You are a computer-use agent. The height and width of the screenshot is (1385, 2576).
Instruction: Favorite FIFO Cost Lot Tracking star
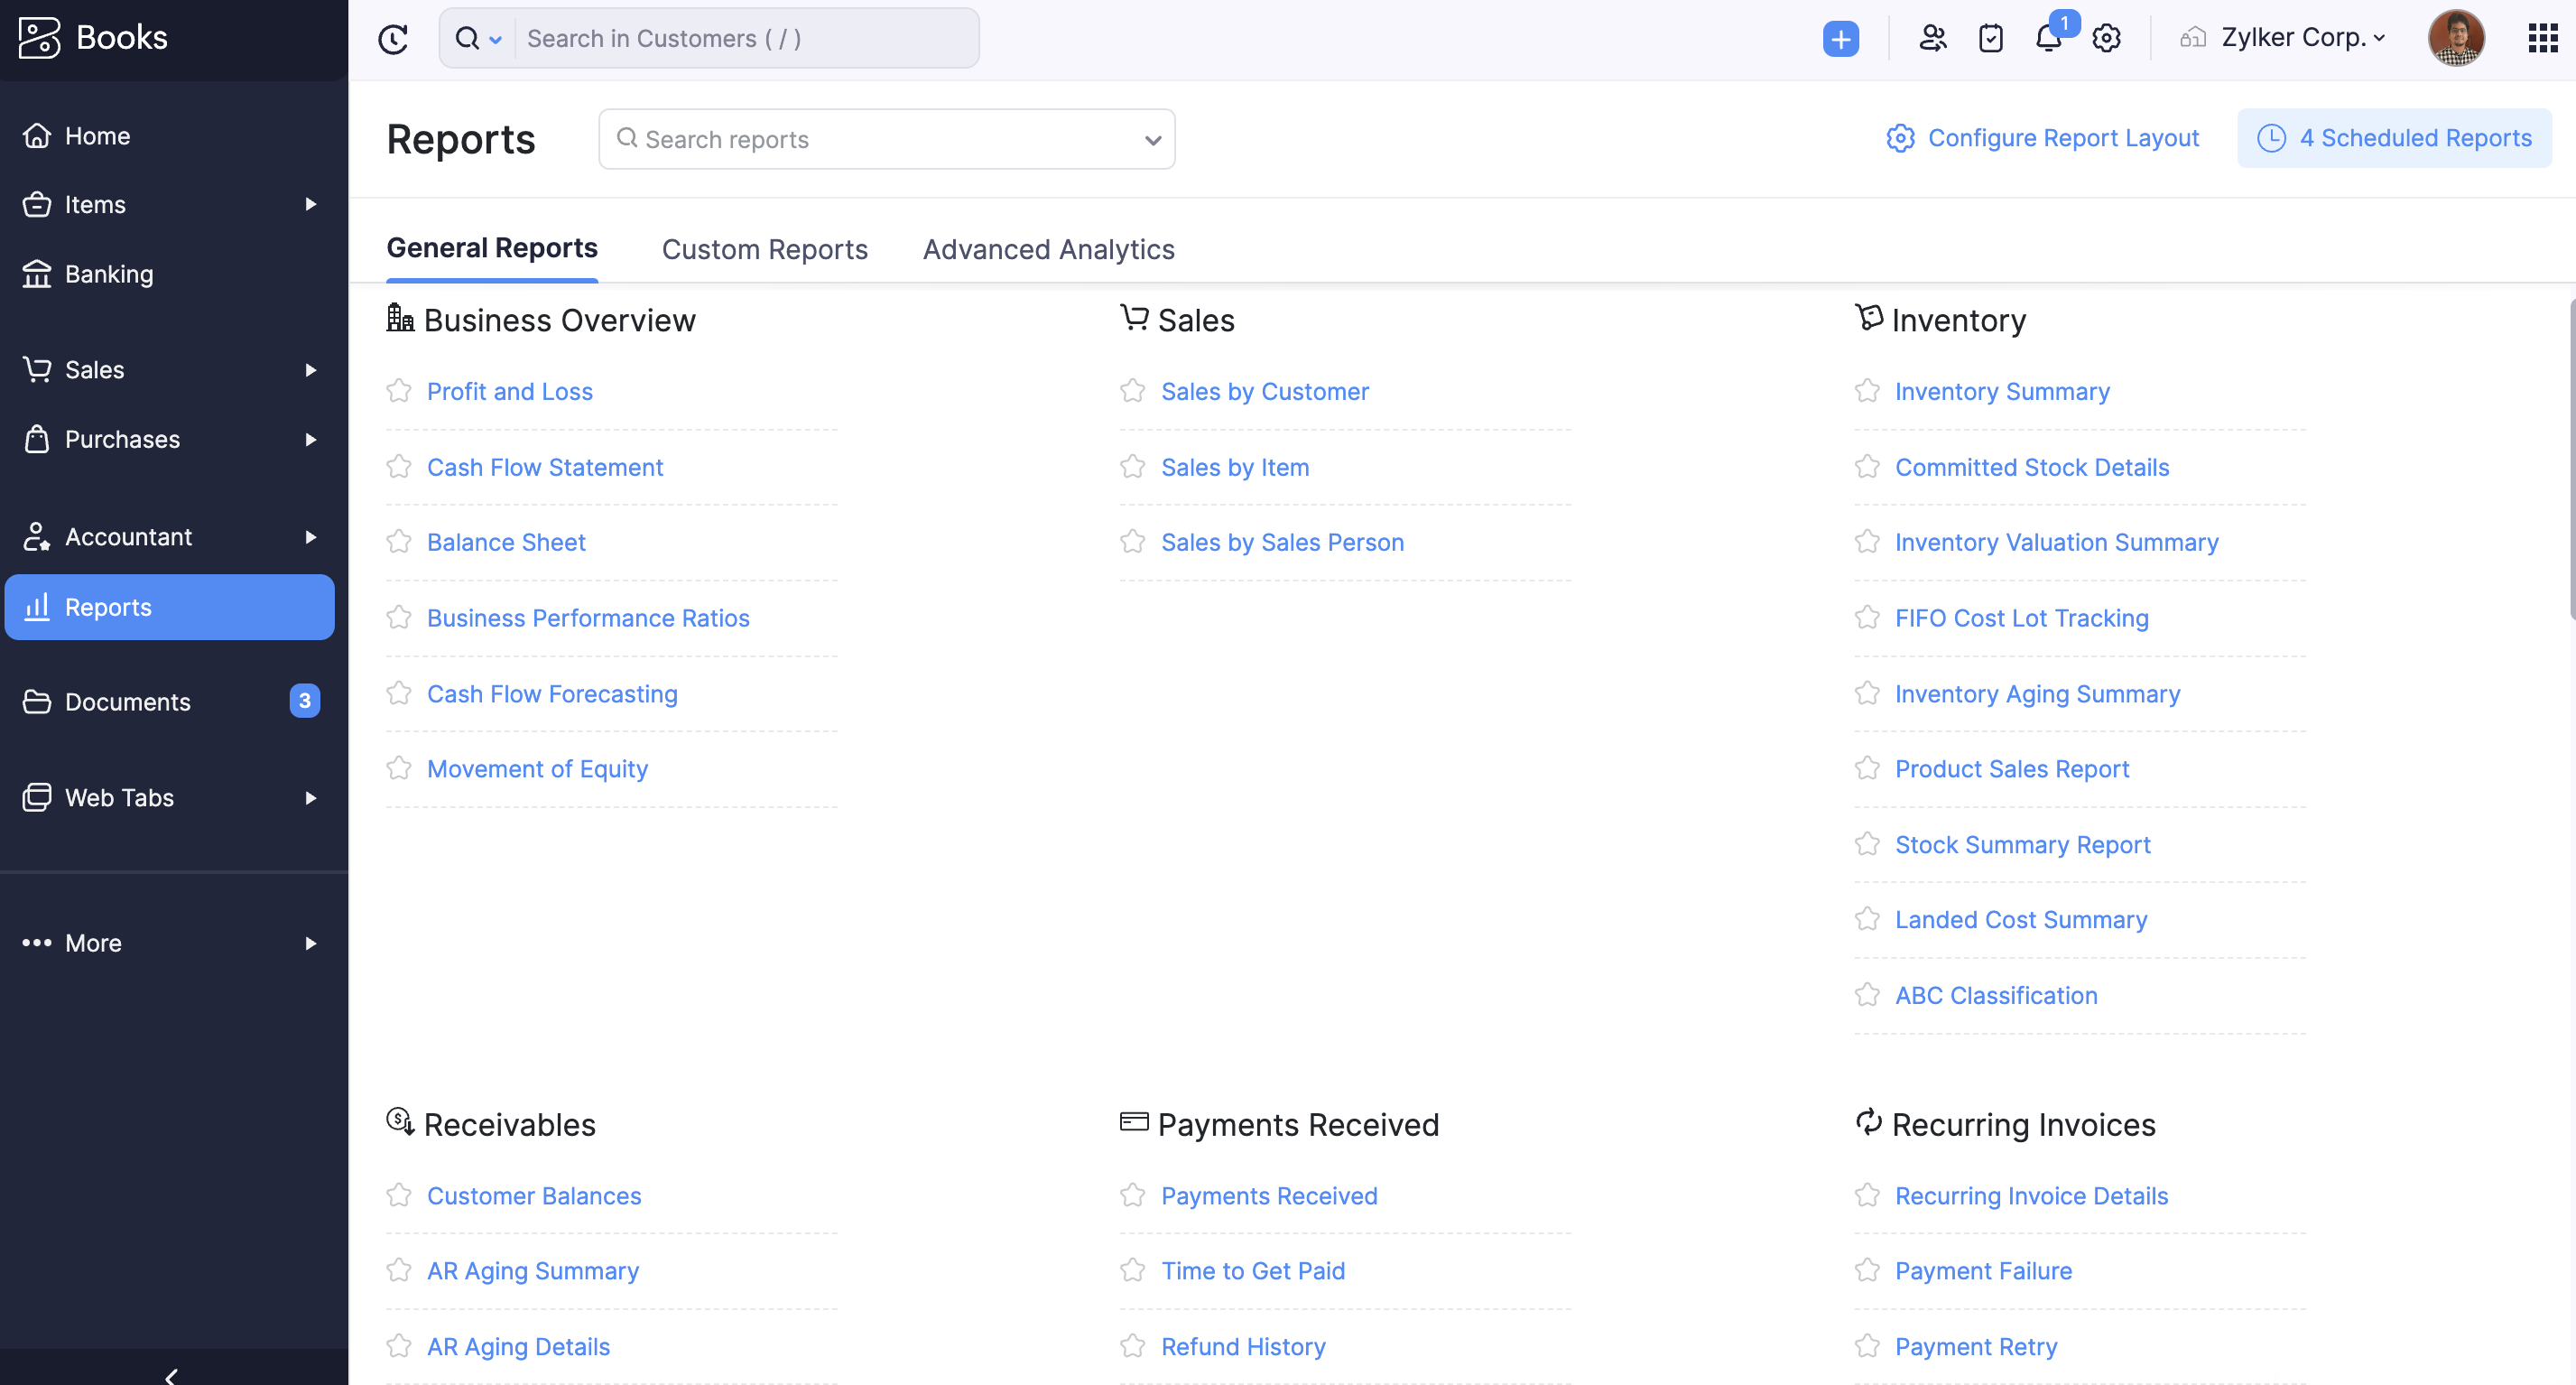(1867, 618)
